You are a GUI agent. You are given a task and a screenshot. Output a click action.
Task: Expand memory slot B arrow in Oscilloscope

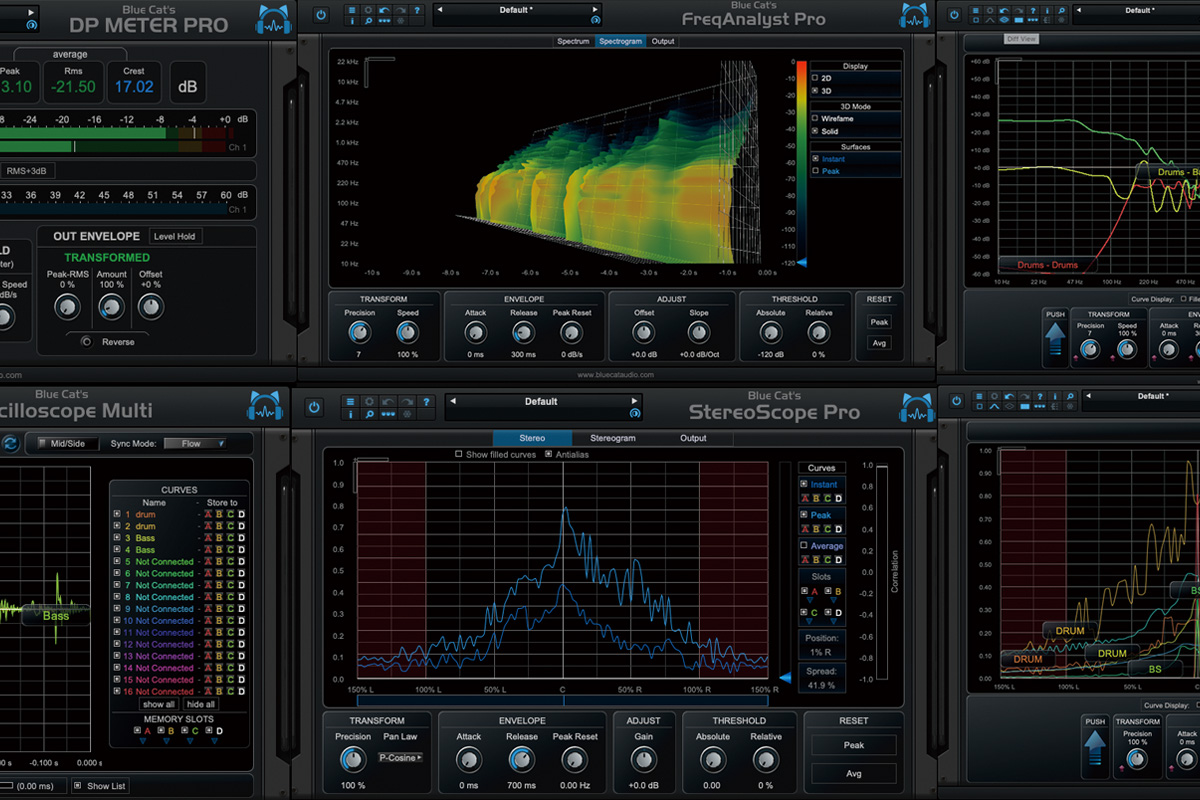166,741
